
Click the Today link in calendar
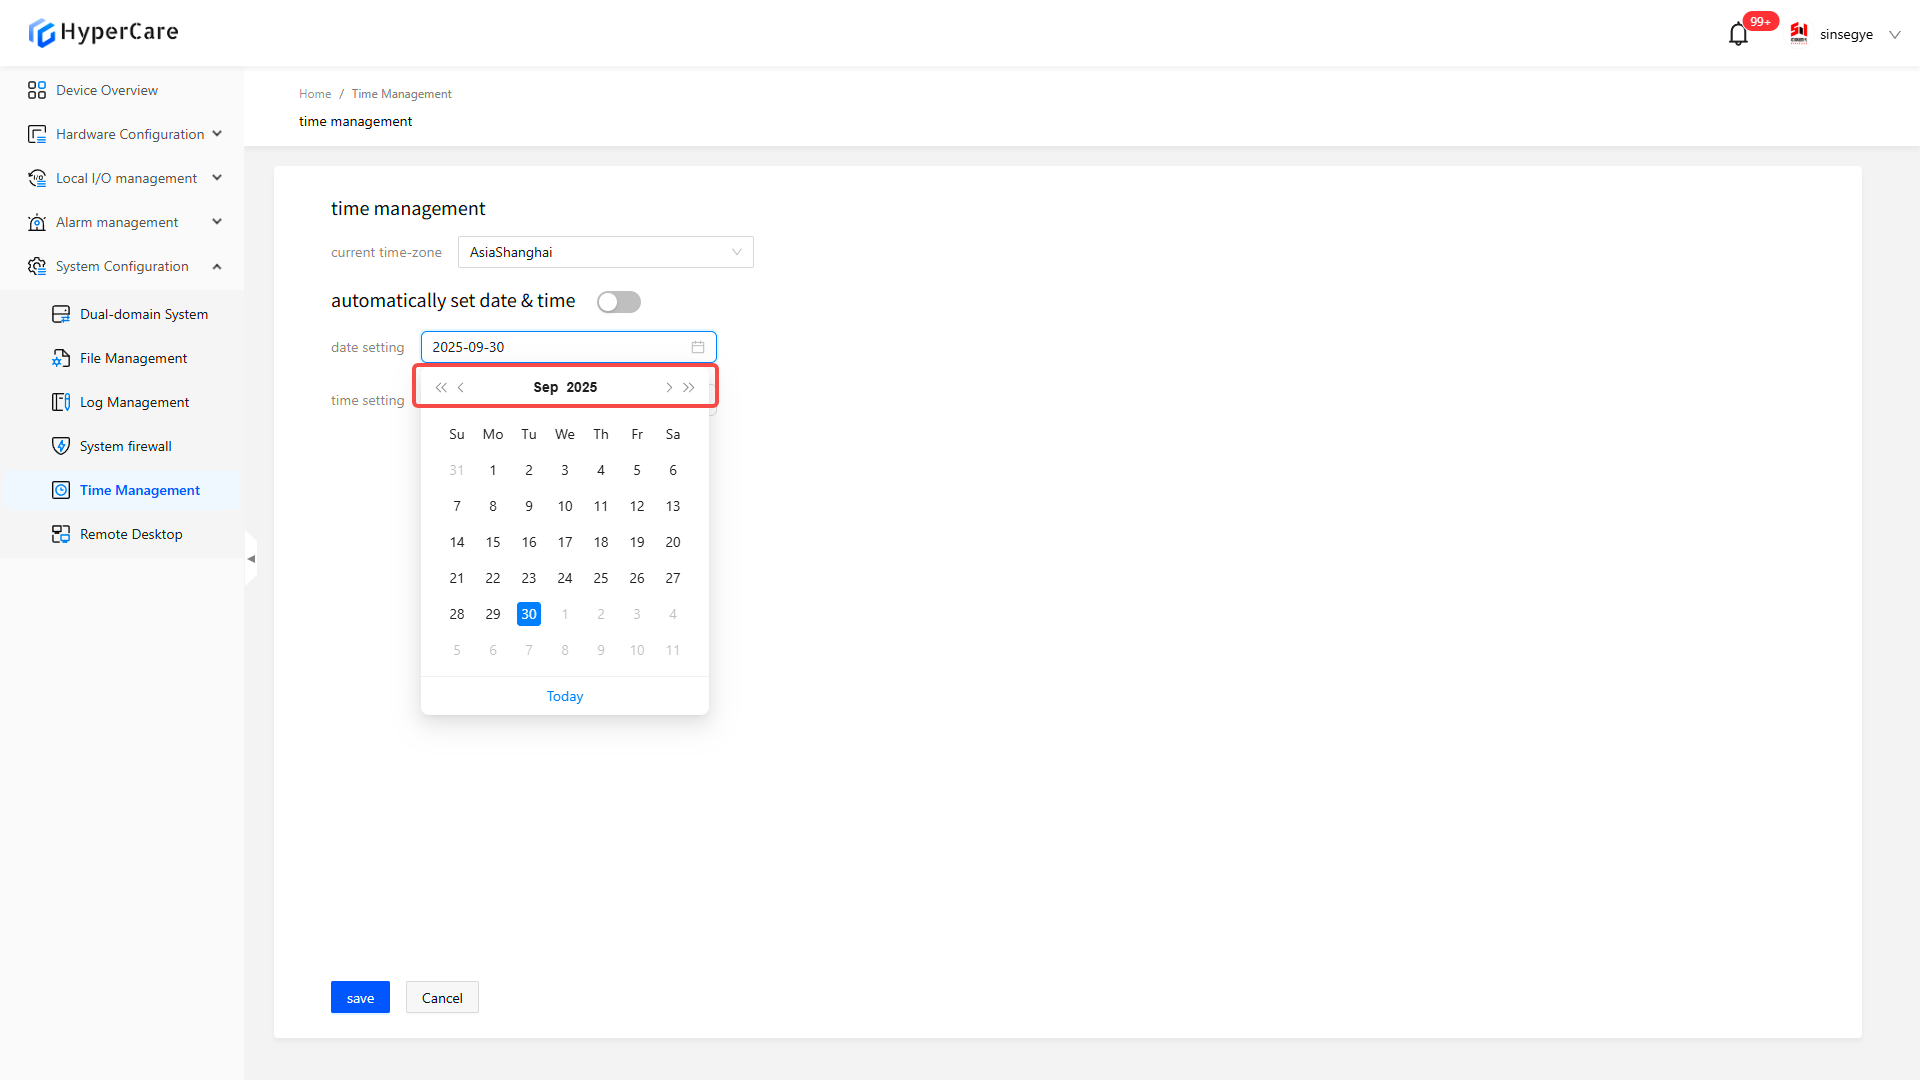coord(565,696)
